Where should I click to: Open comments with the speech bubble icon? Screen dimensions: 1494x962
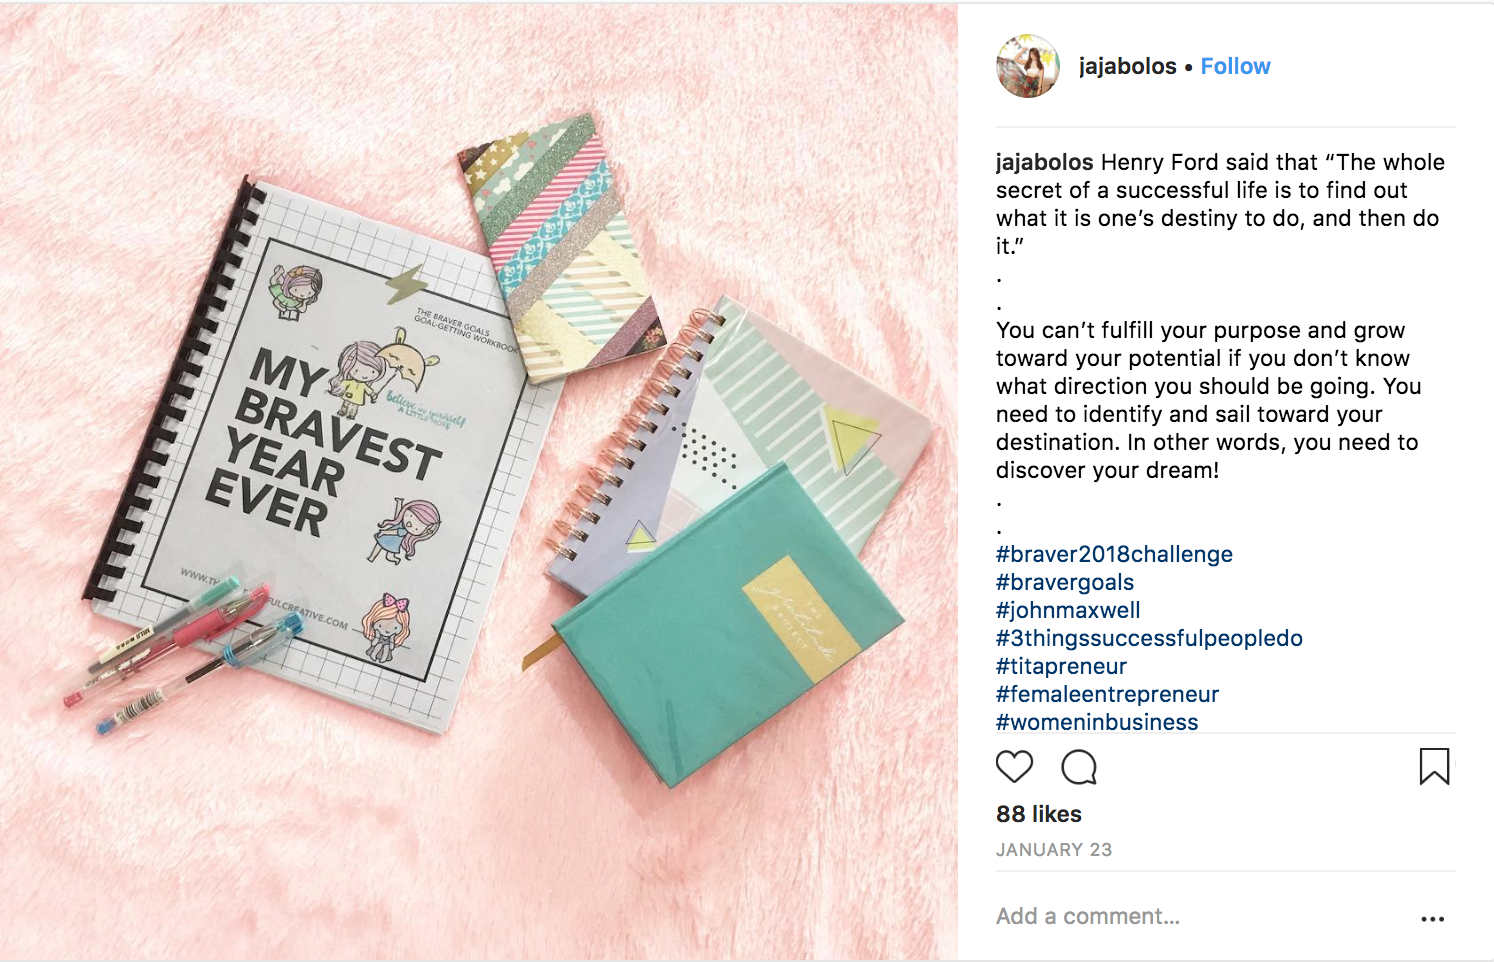tap(1079, 767)
